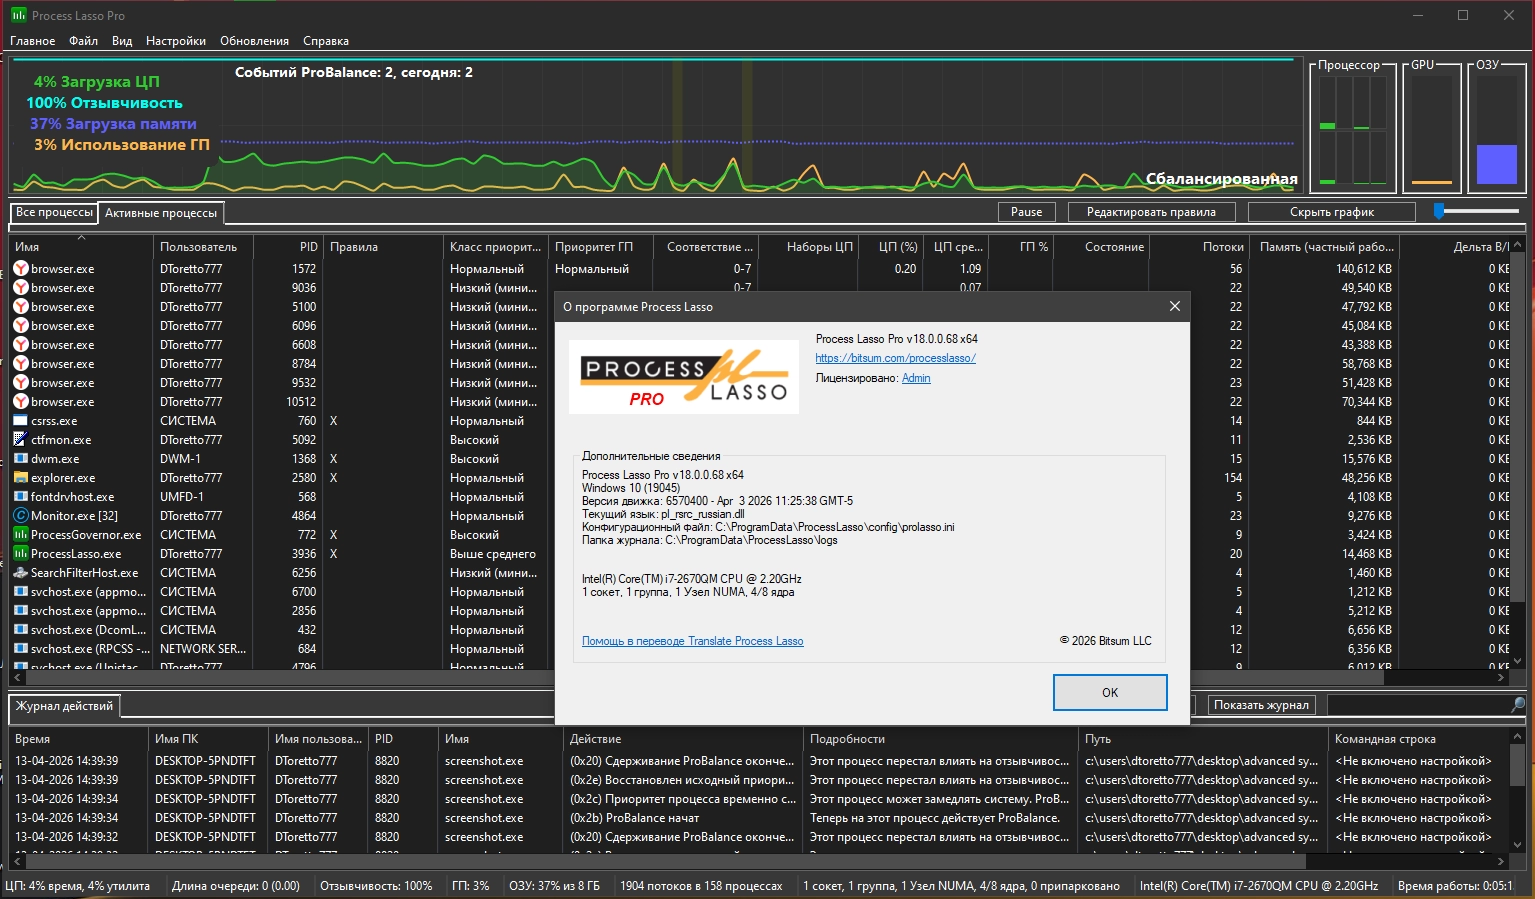The image size is (1535, 899).
Task: Click the search magnifier icon in log panel
Action: [x=1517, y=705]
